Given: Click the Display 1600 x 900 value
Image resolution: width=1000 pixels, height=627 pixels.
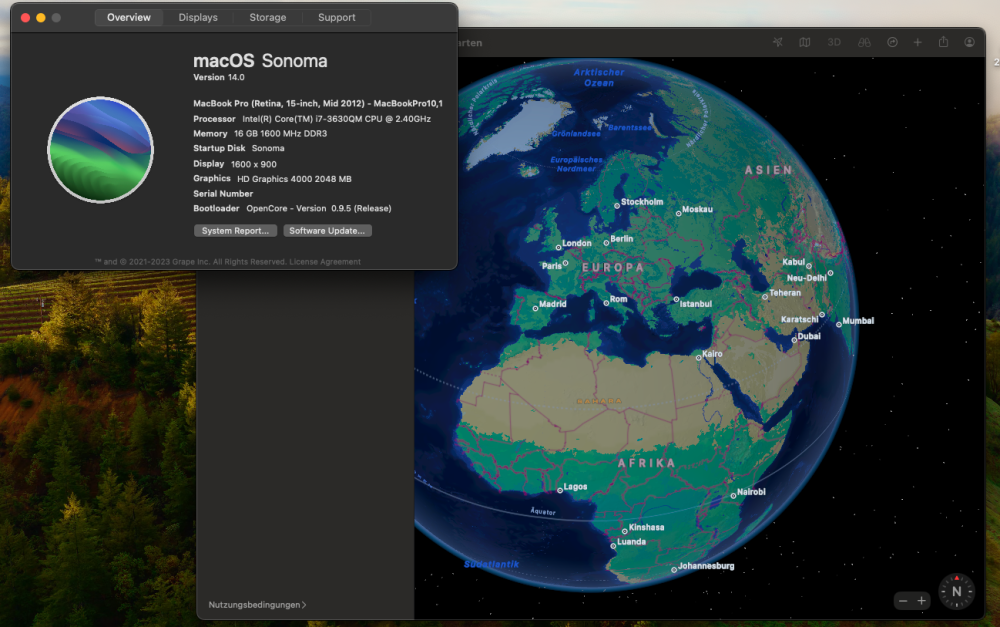Looking at the screenshot, I should (x=254, y=164).
